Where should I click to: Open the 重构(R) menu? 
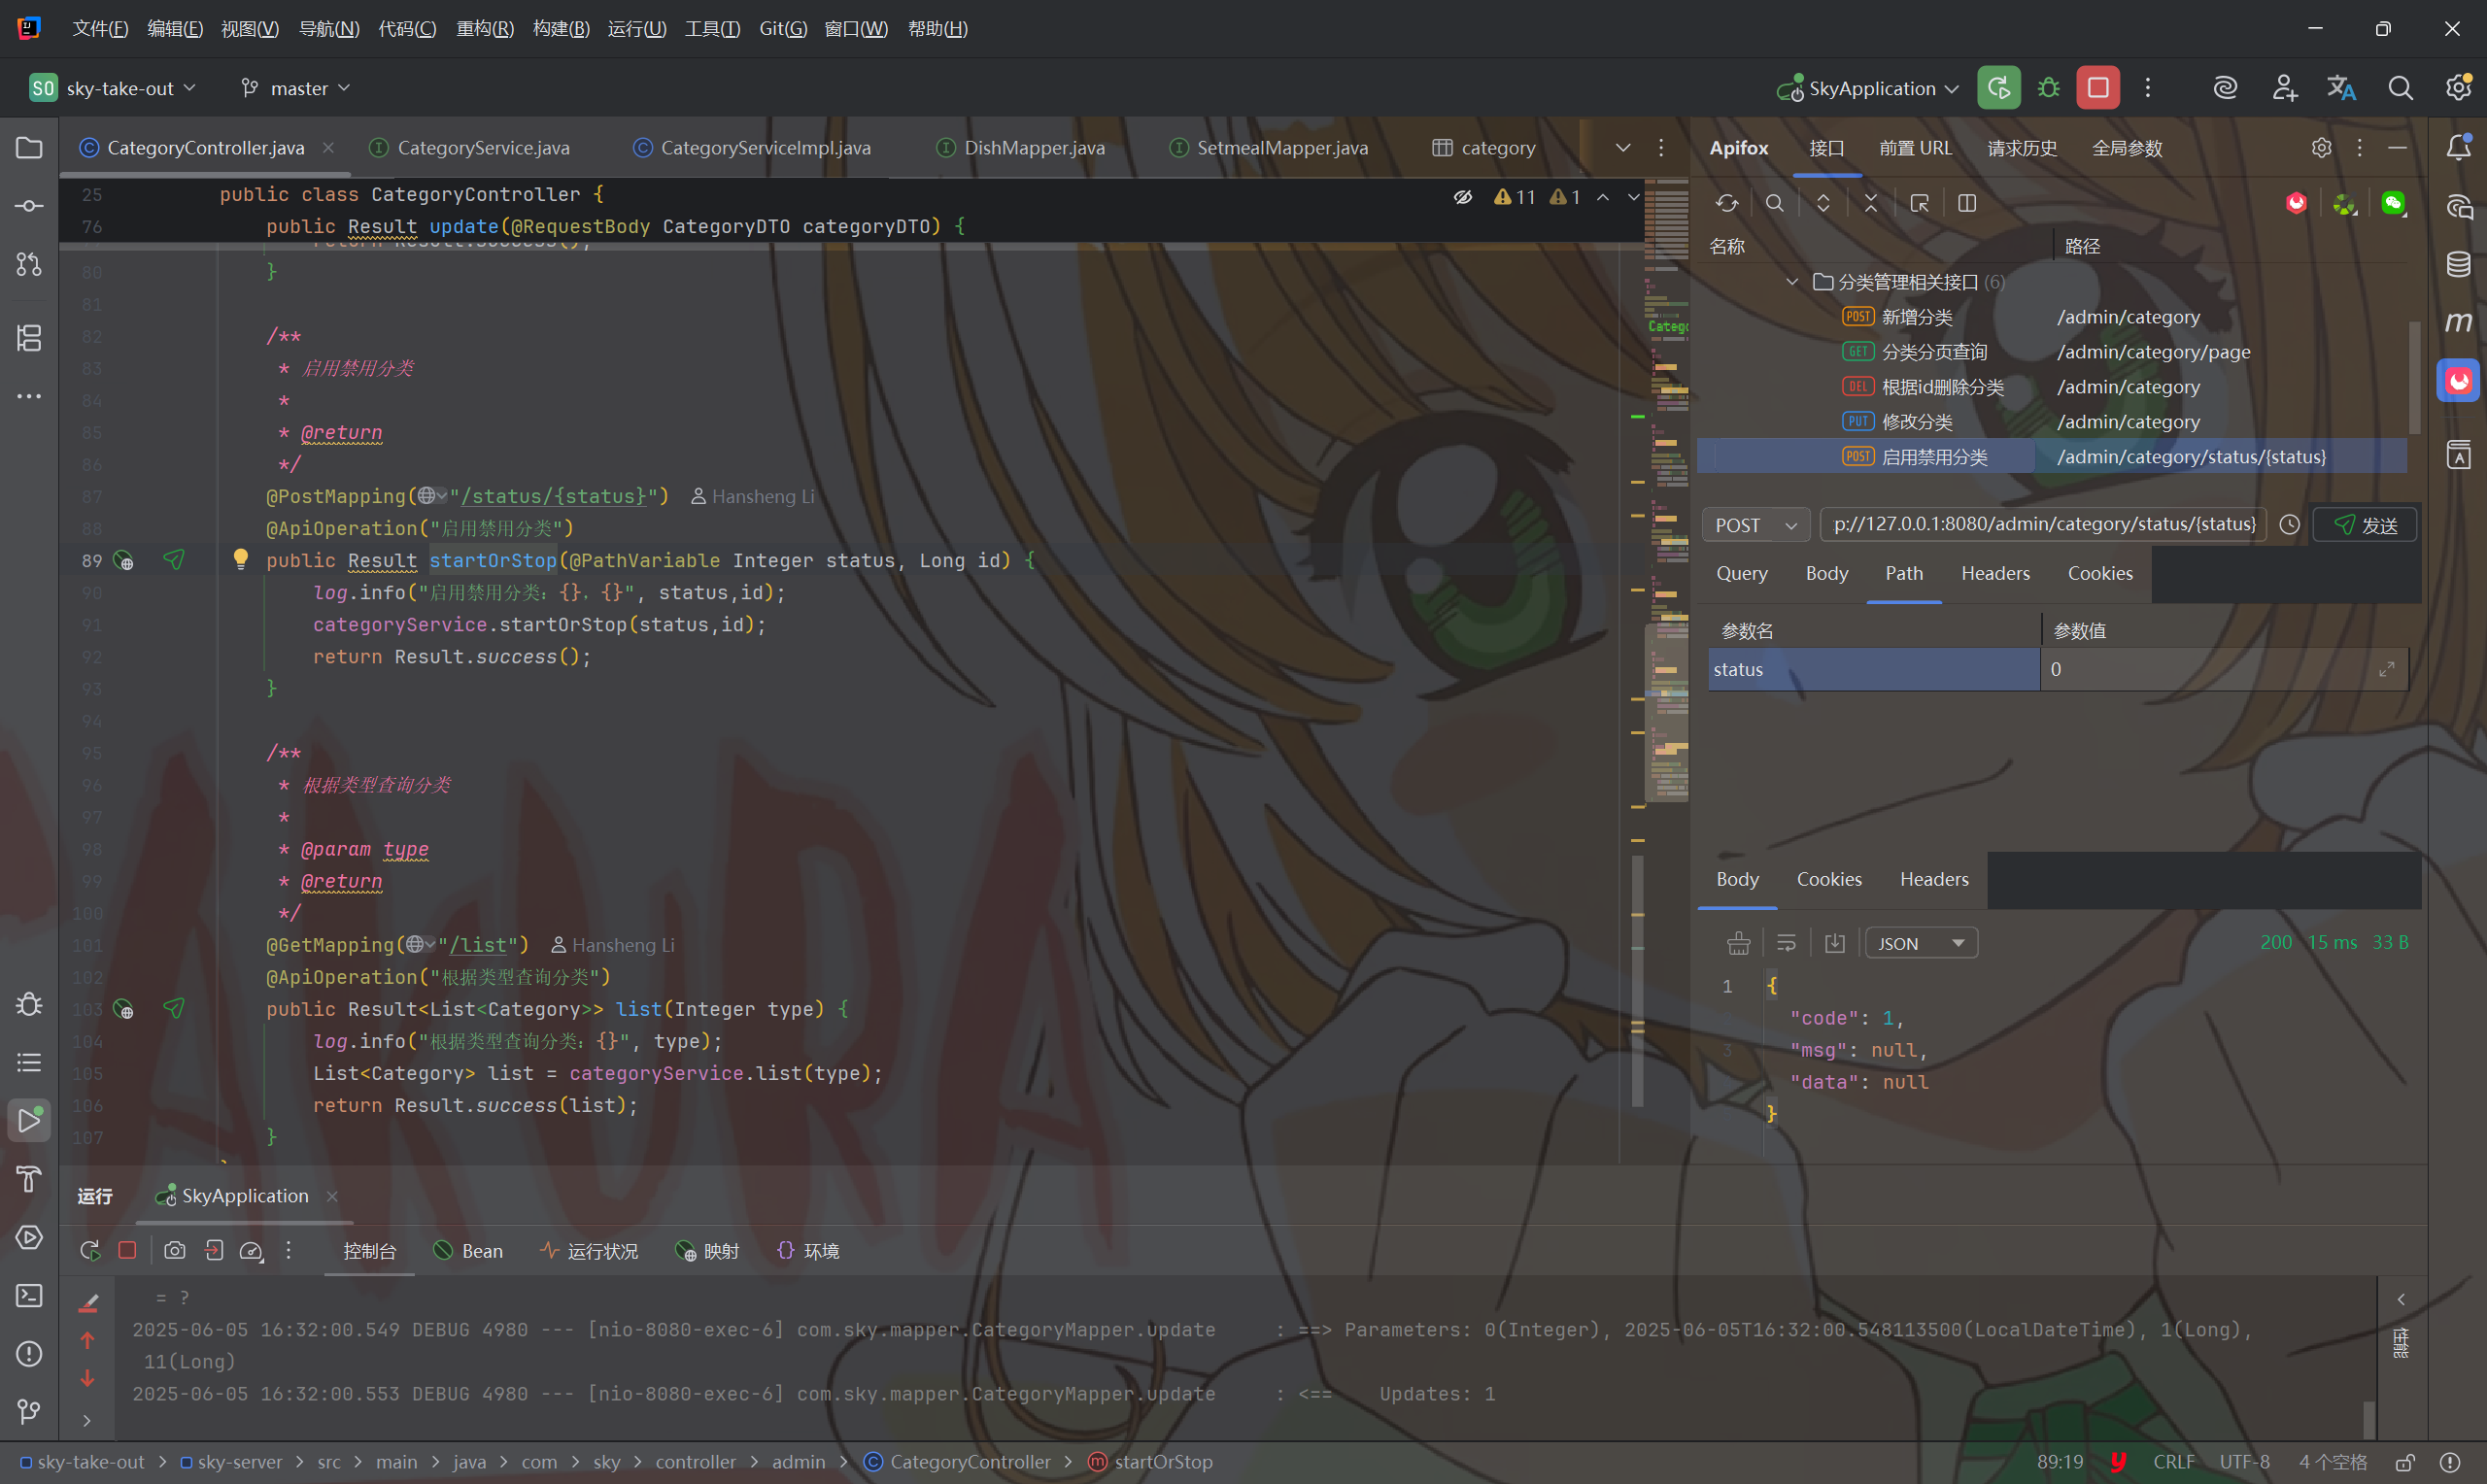pos(484,28)
